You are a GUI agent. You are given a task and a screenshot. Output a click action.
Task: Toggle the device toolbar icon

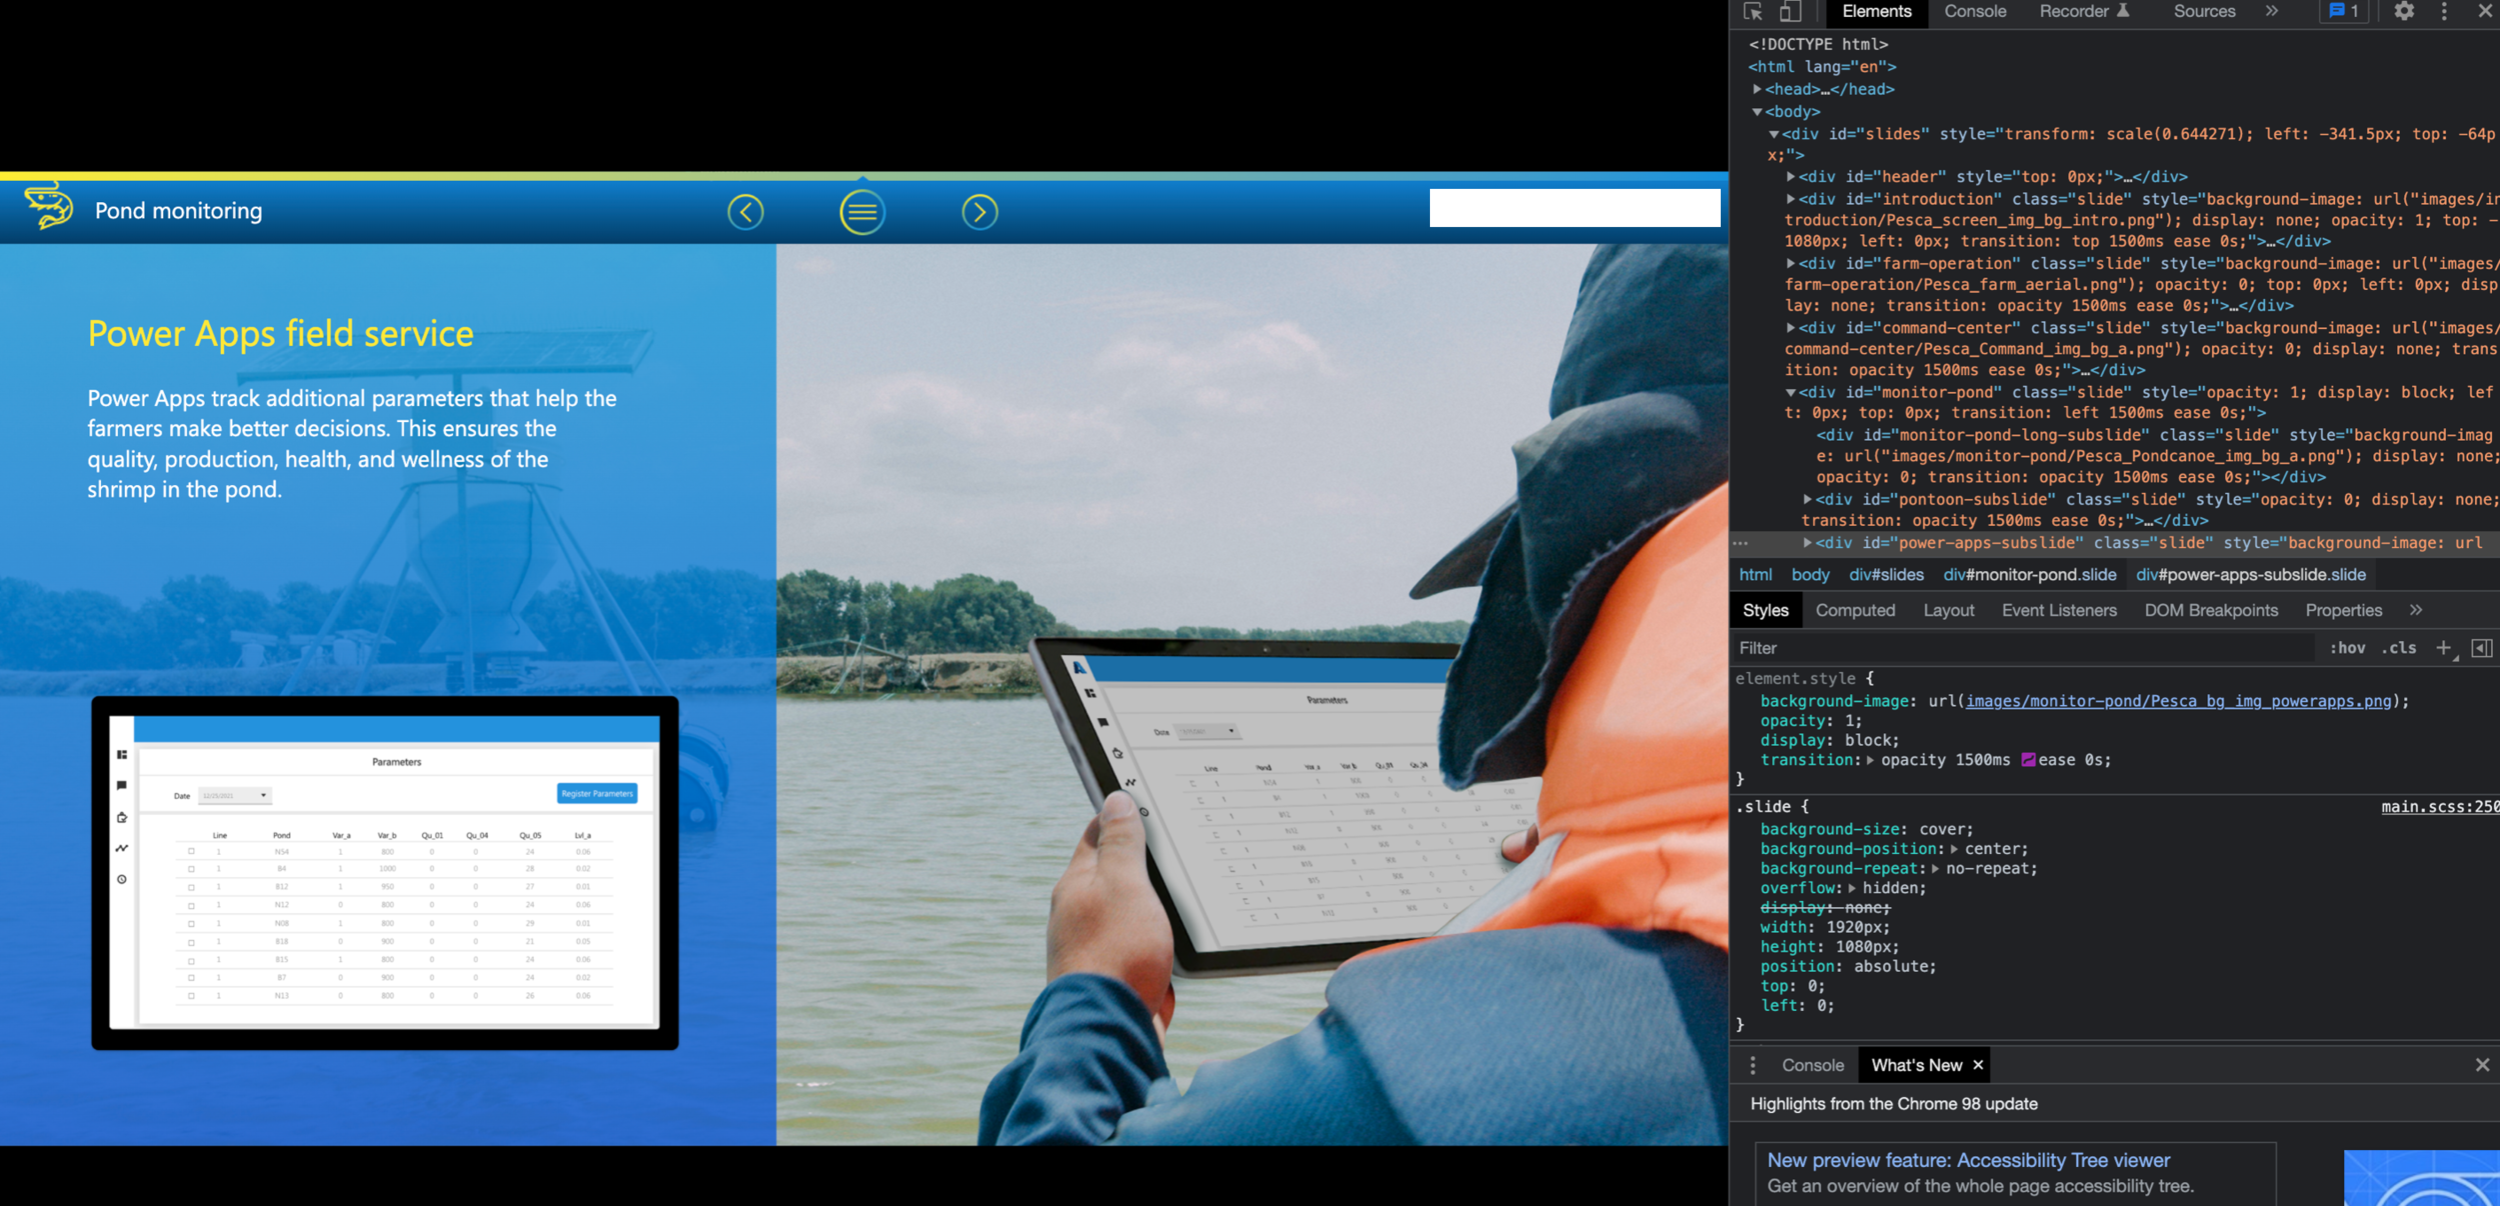tap(1790, 12)
